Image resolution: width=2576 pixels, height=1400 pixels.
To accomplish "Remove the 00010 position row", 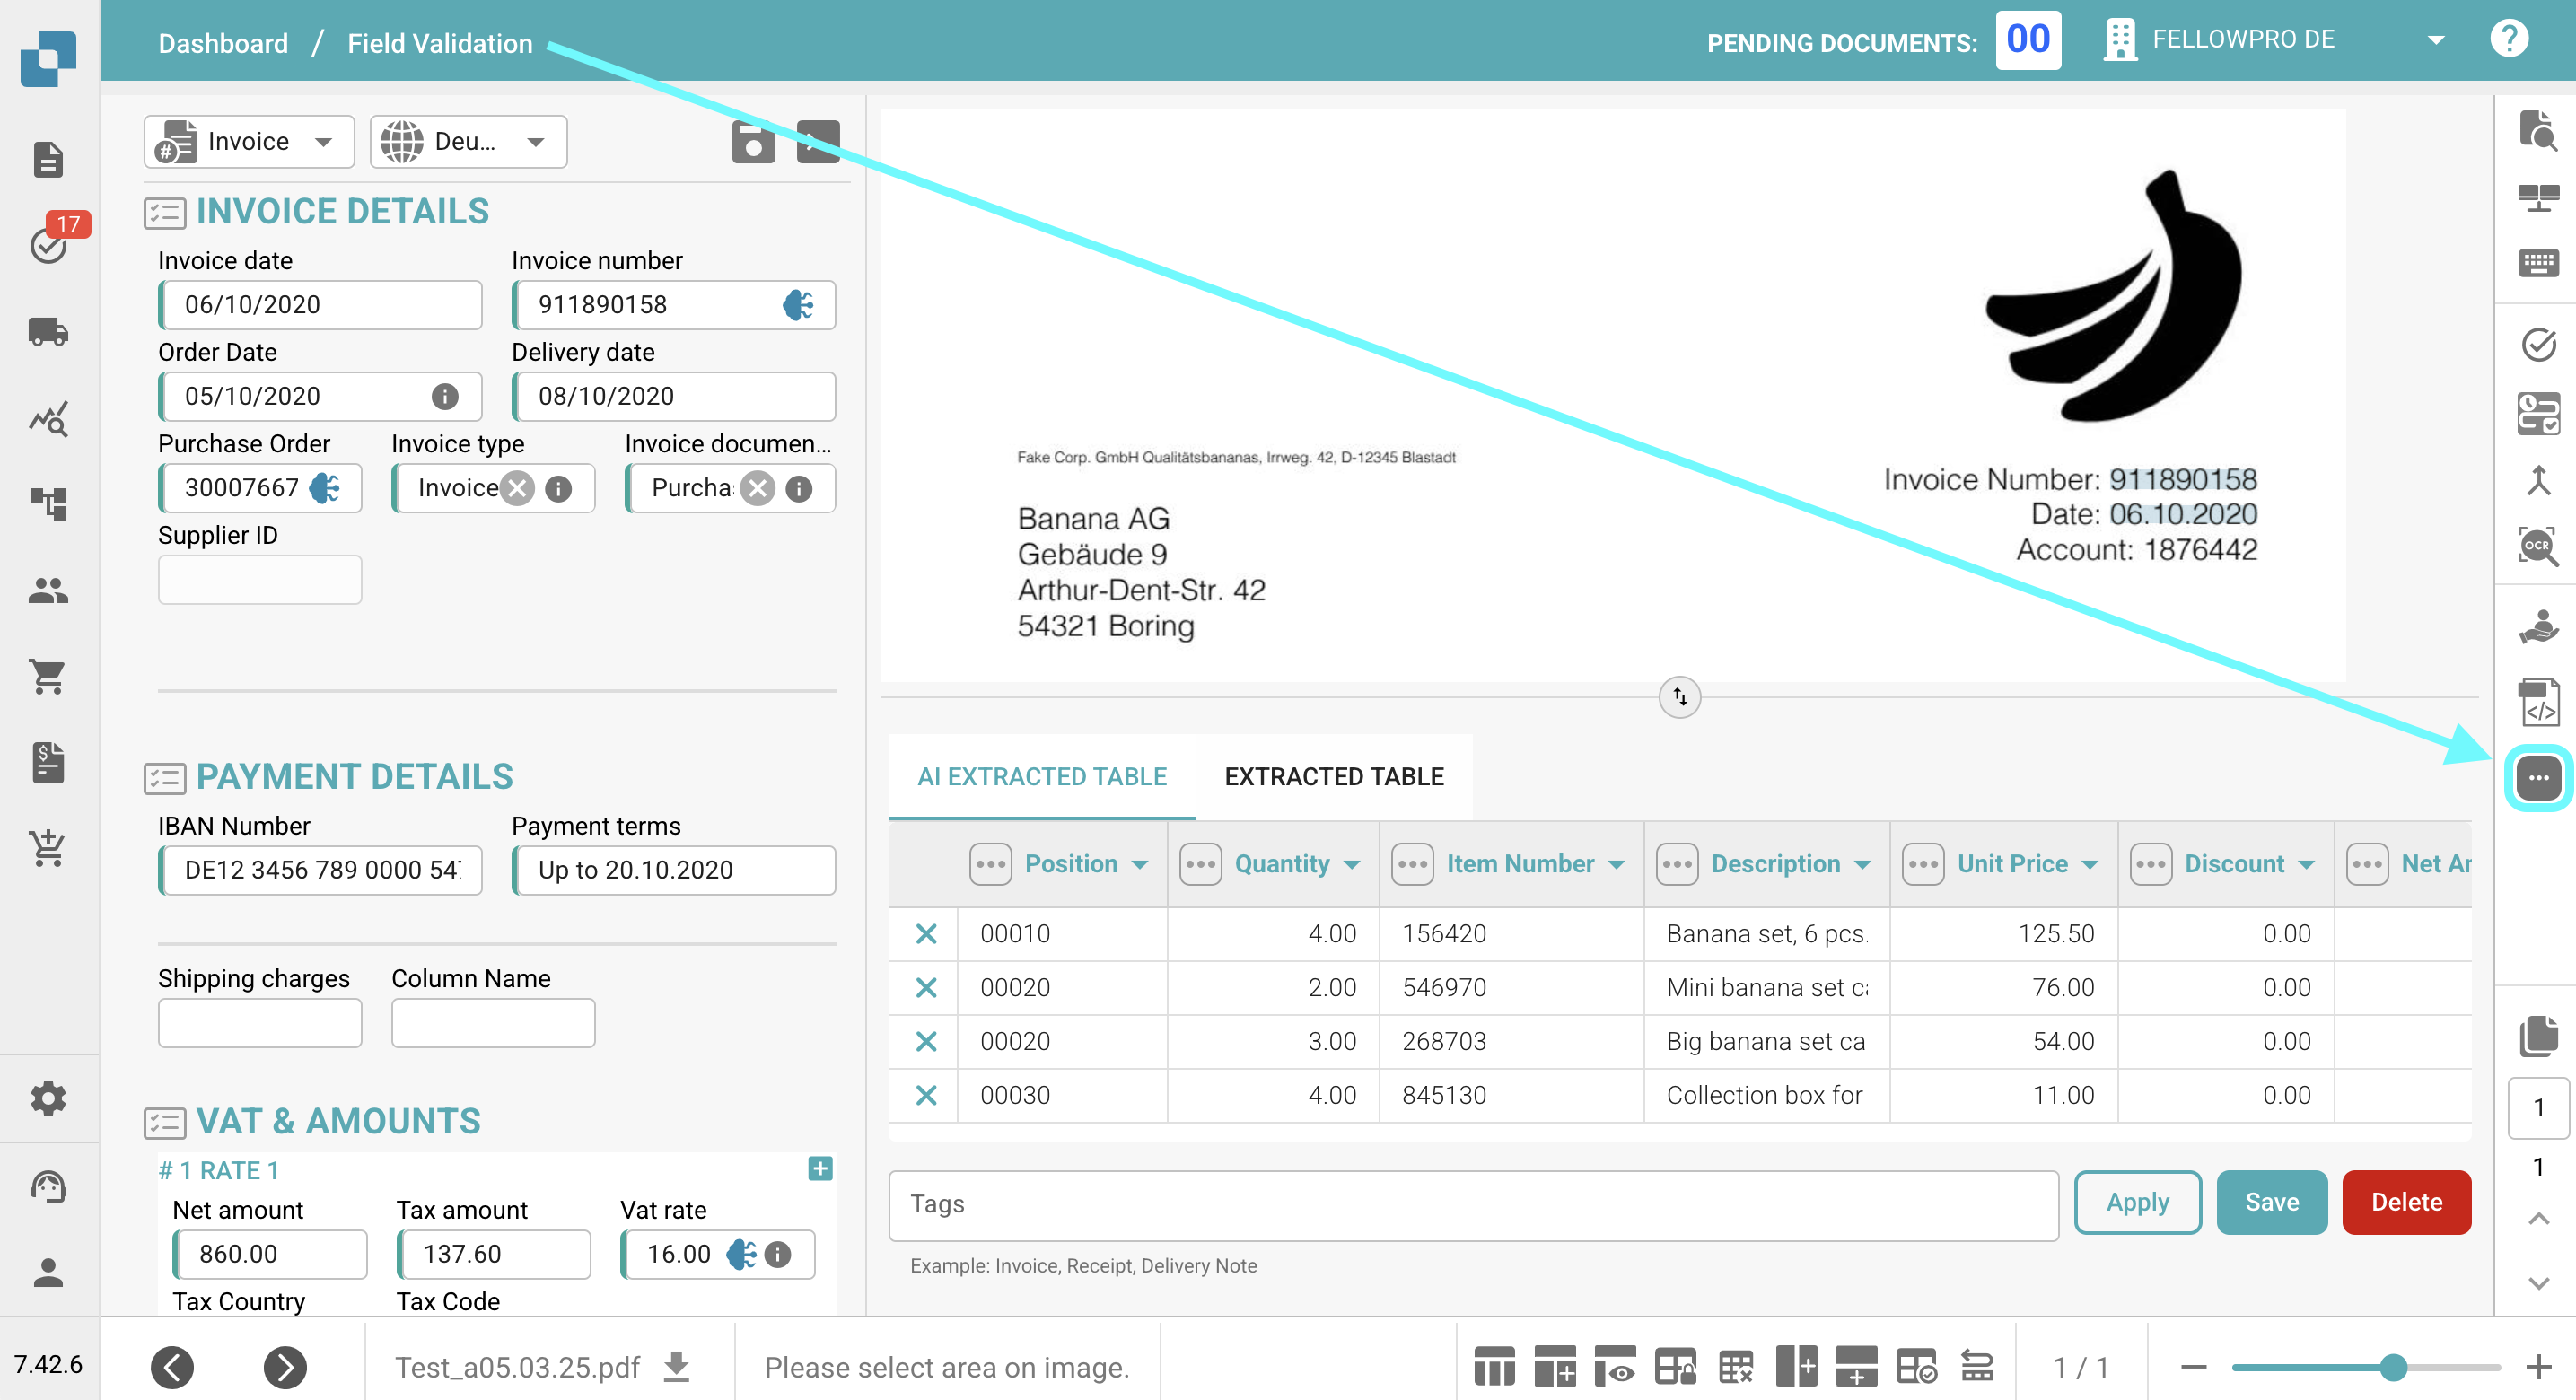I will click(x=926, y=933).
